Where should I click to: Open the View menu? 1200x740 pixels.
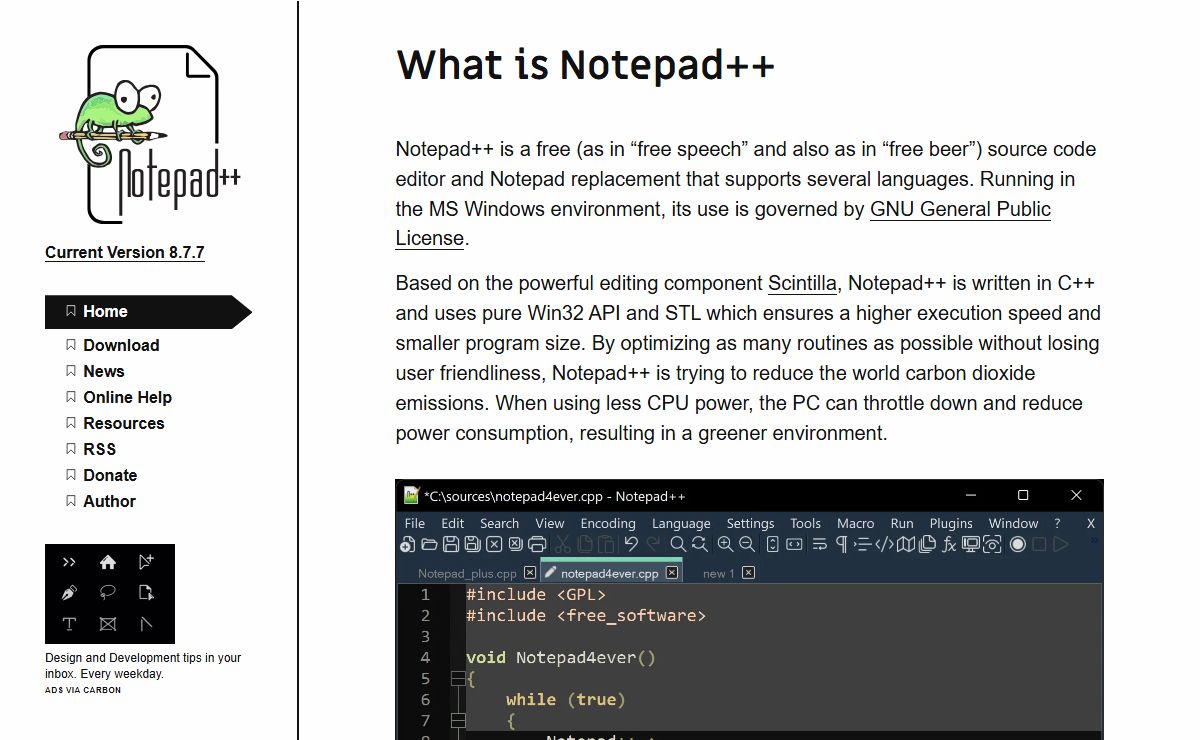point(550,523)
